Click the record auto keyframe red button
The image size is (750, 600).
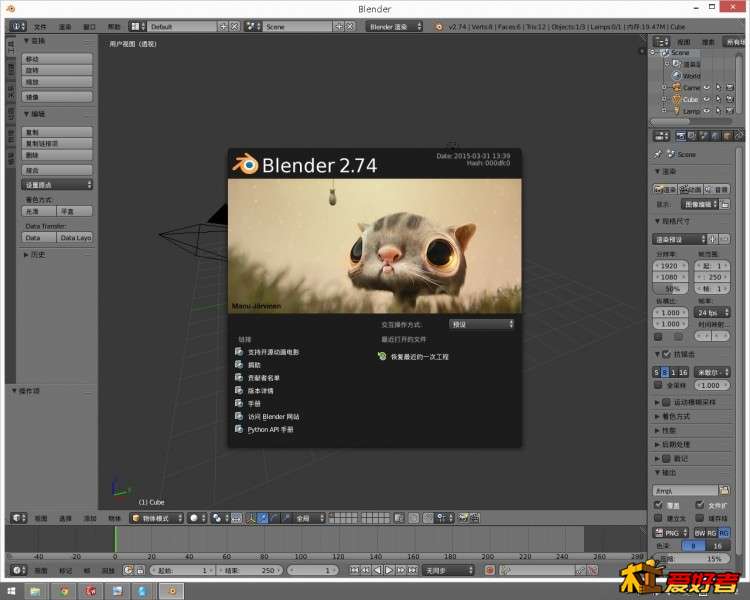click(x=489, y=570)
